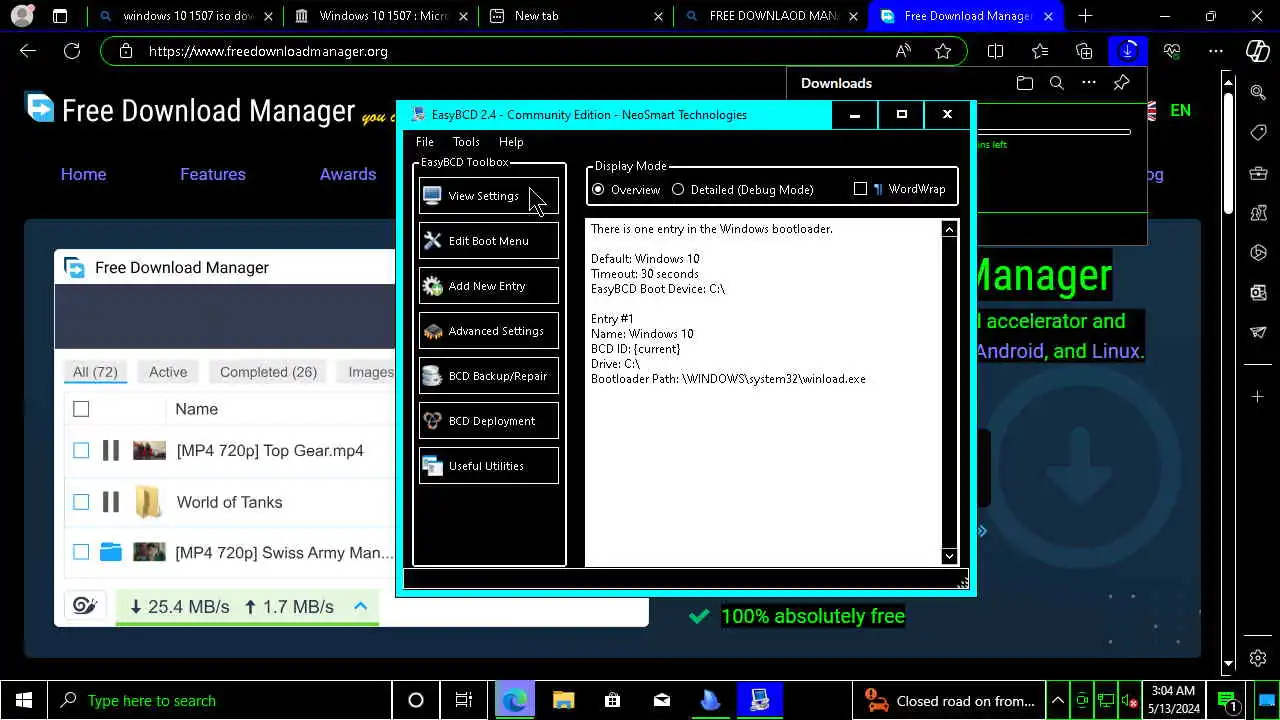Click Add New Entry in EasyBCD

click(488, 286)
